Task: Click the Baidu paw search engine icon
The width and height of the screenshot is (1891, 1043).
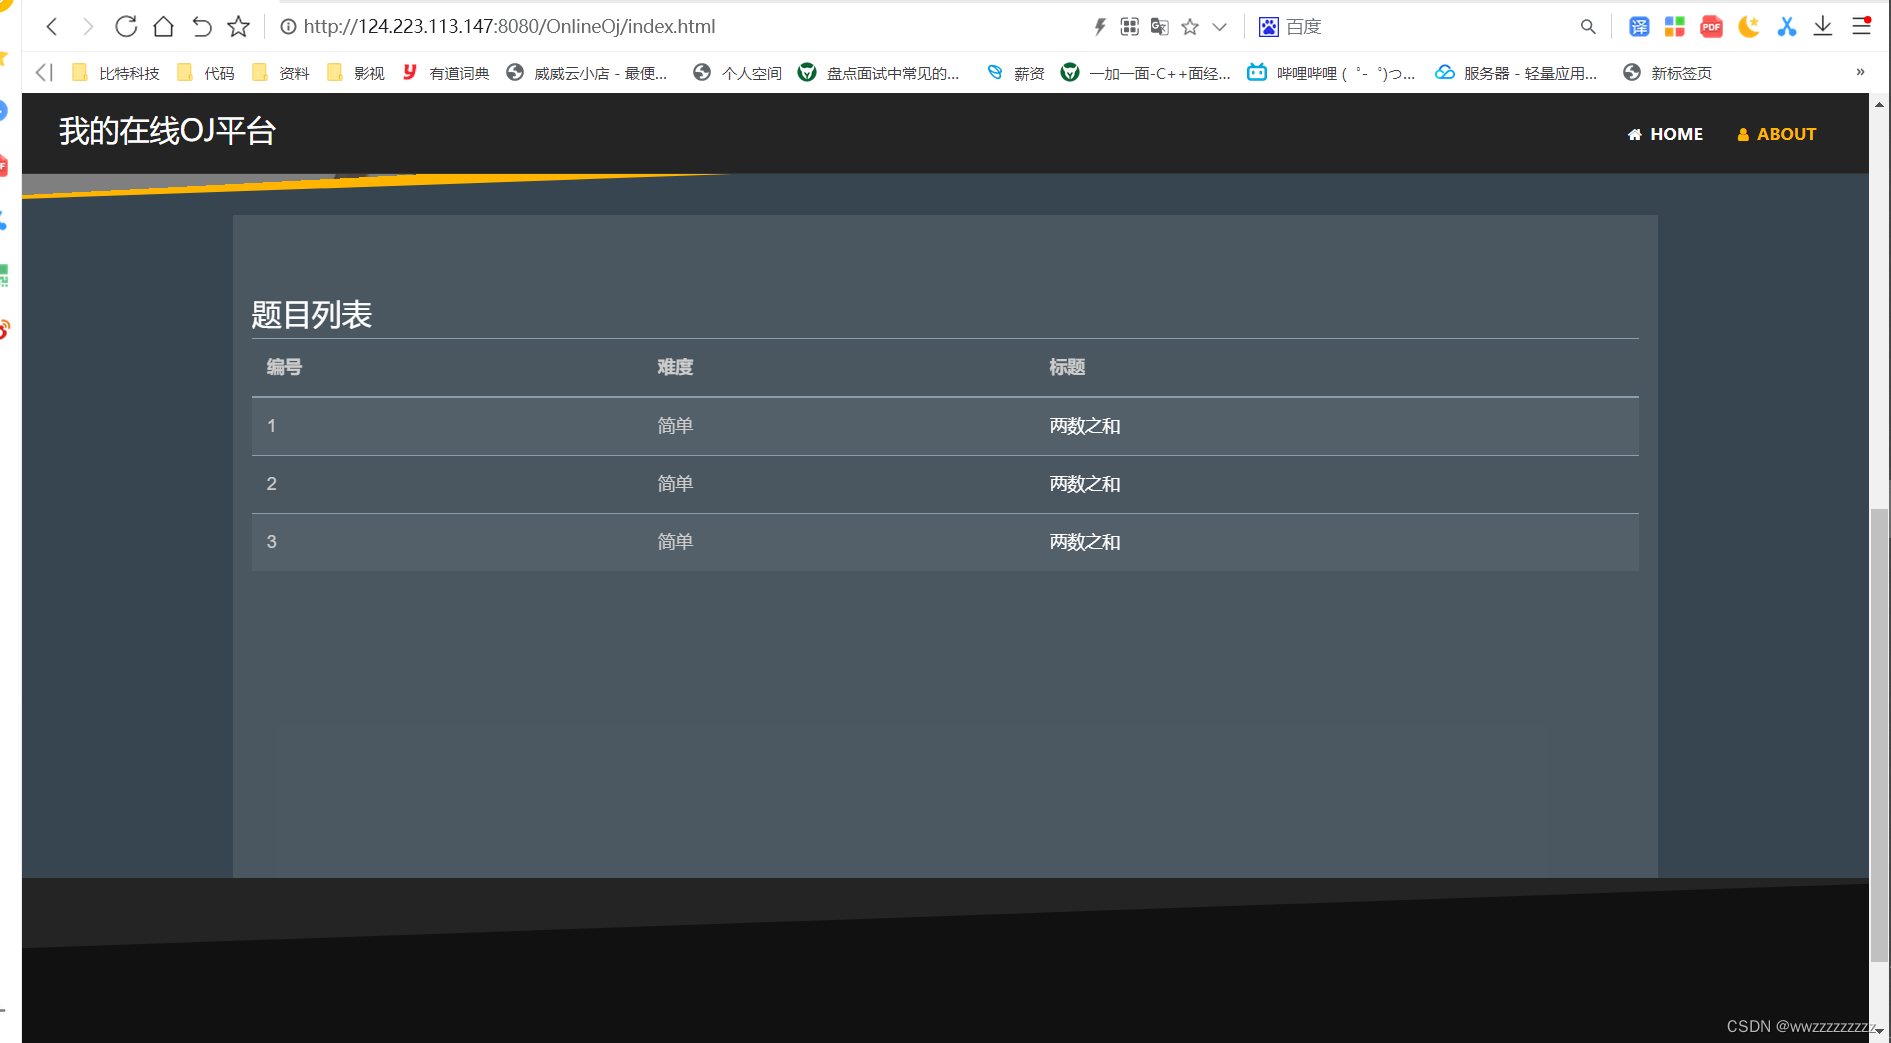Action: click(x=1269, y=27)
